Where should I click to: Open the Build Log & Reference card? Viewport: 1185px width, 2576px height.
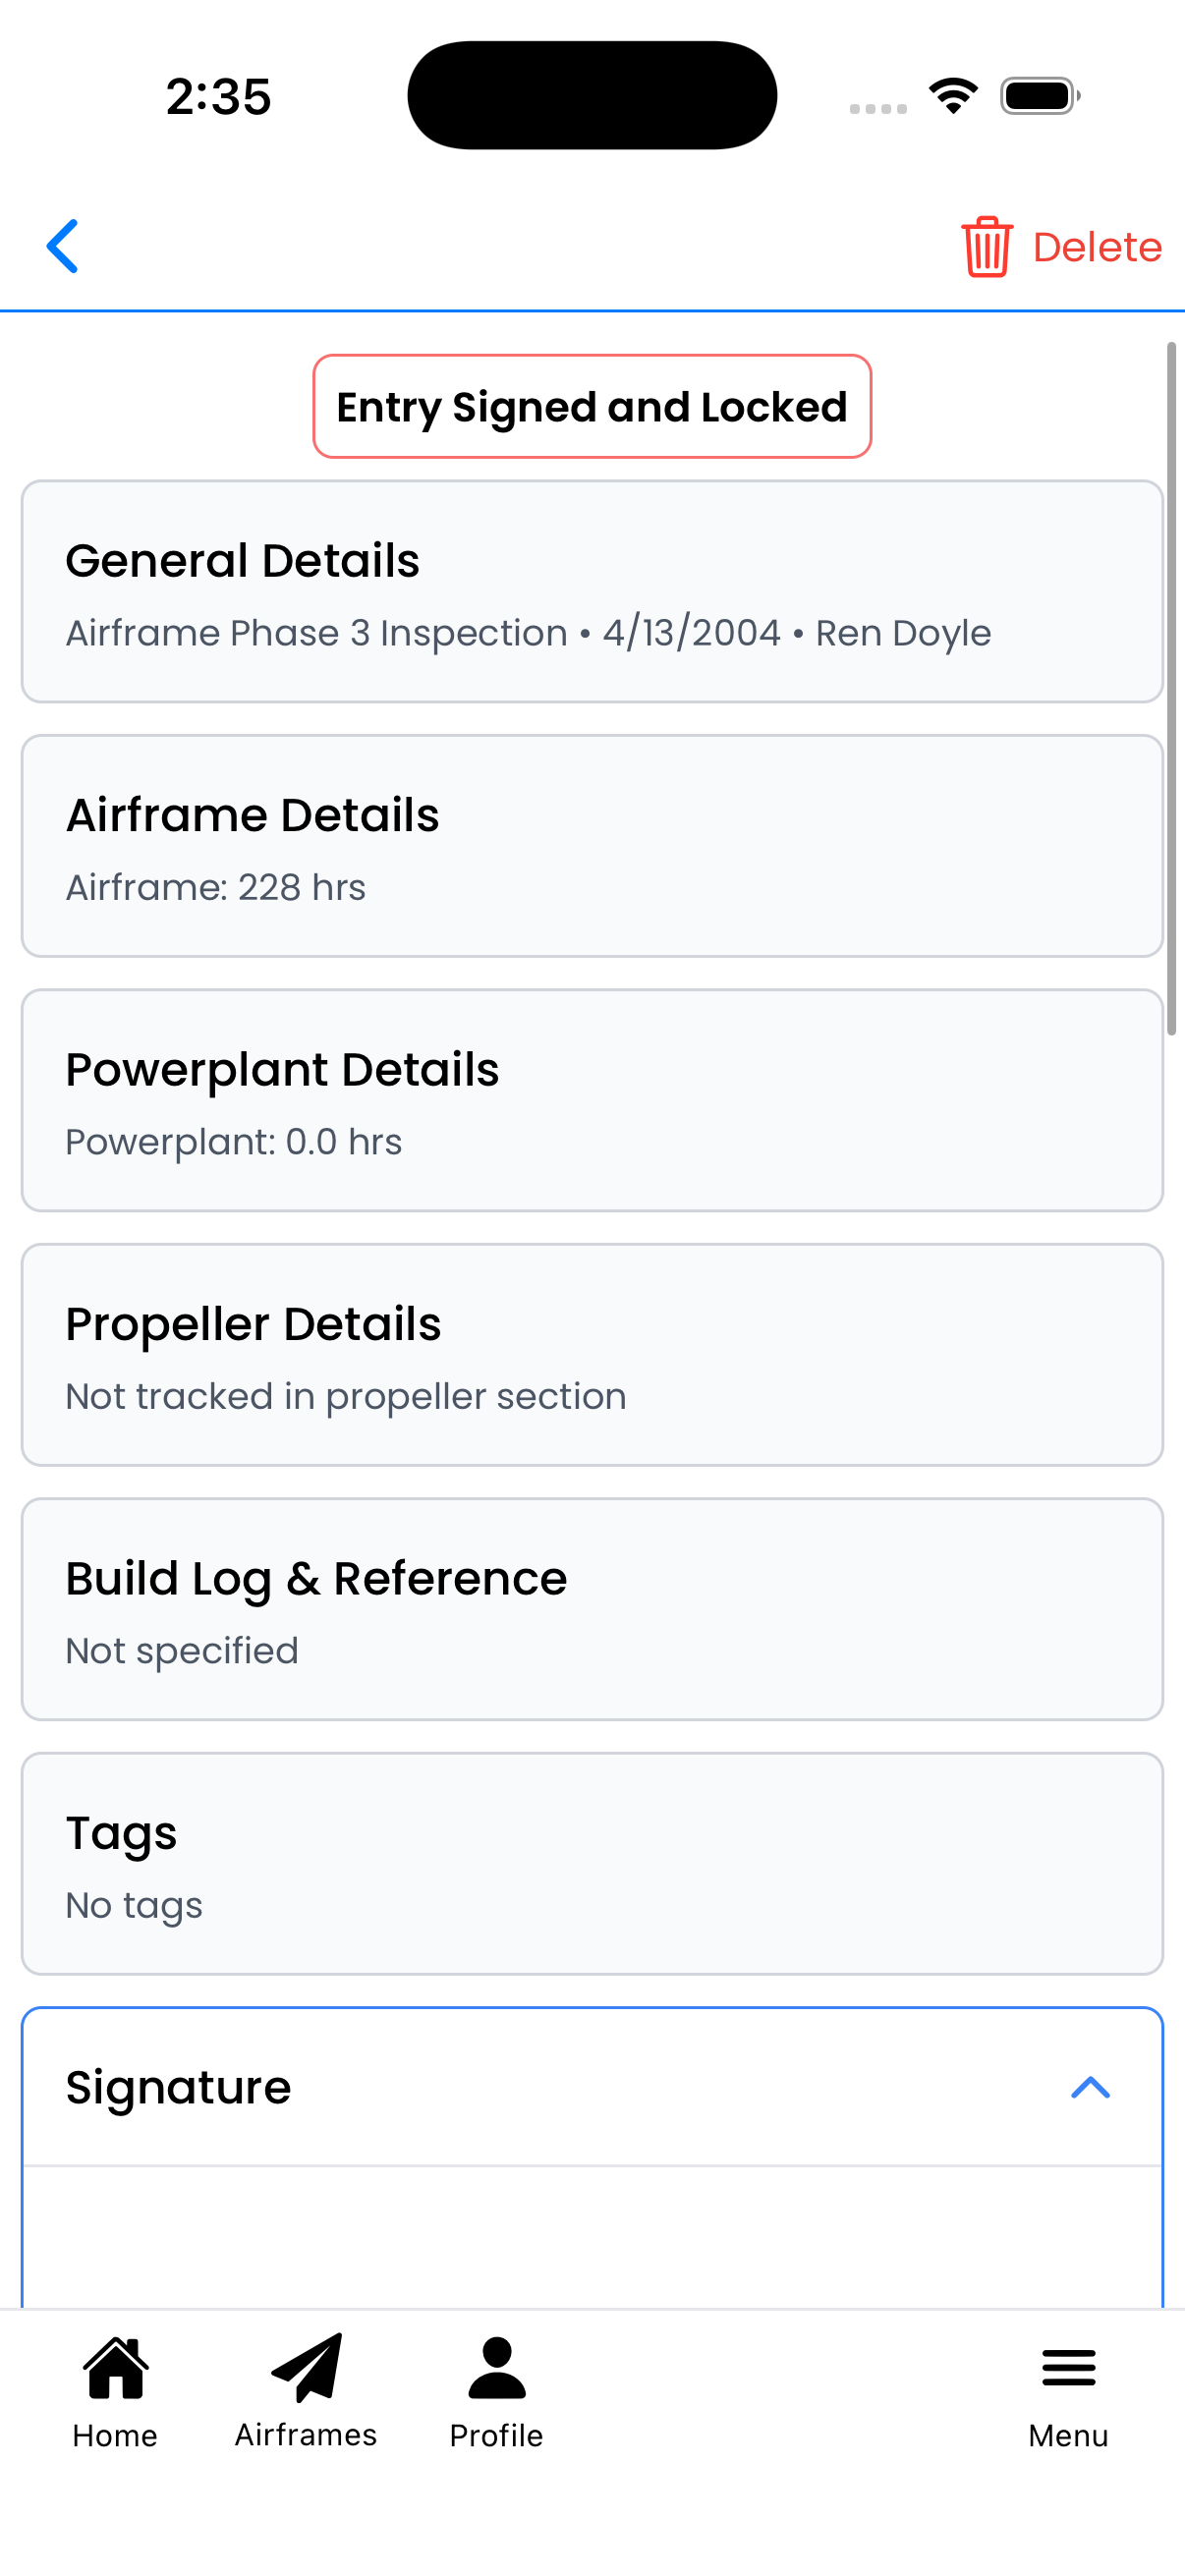click(x=592, y=1609)
